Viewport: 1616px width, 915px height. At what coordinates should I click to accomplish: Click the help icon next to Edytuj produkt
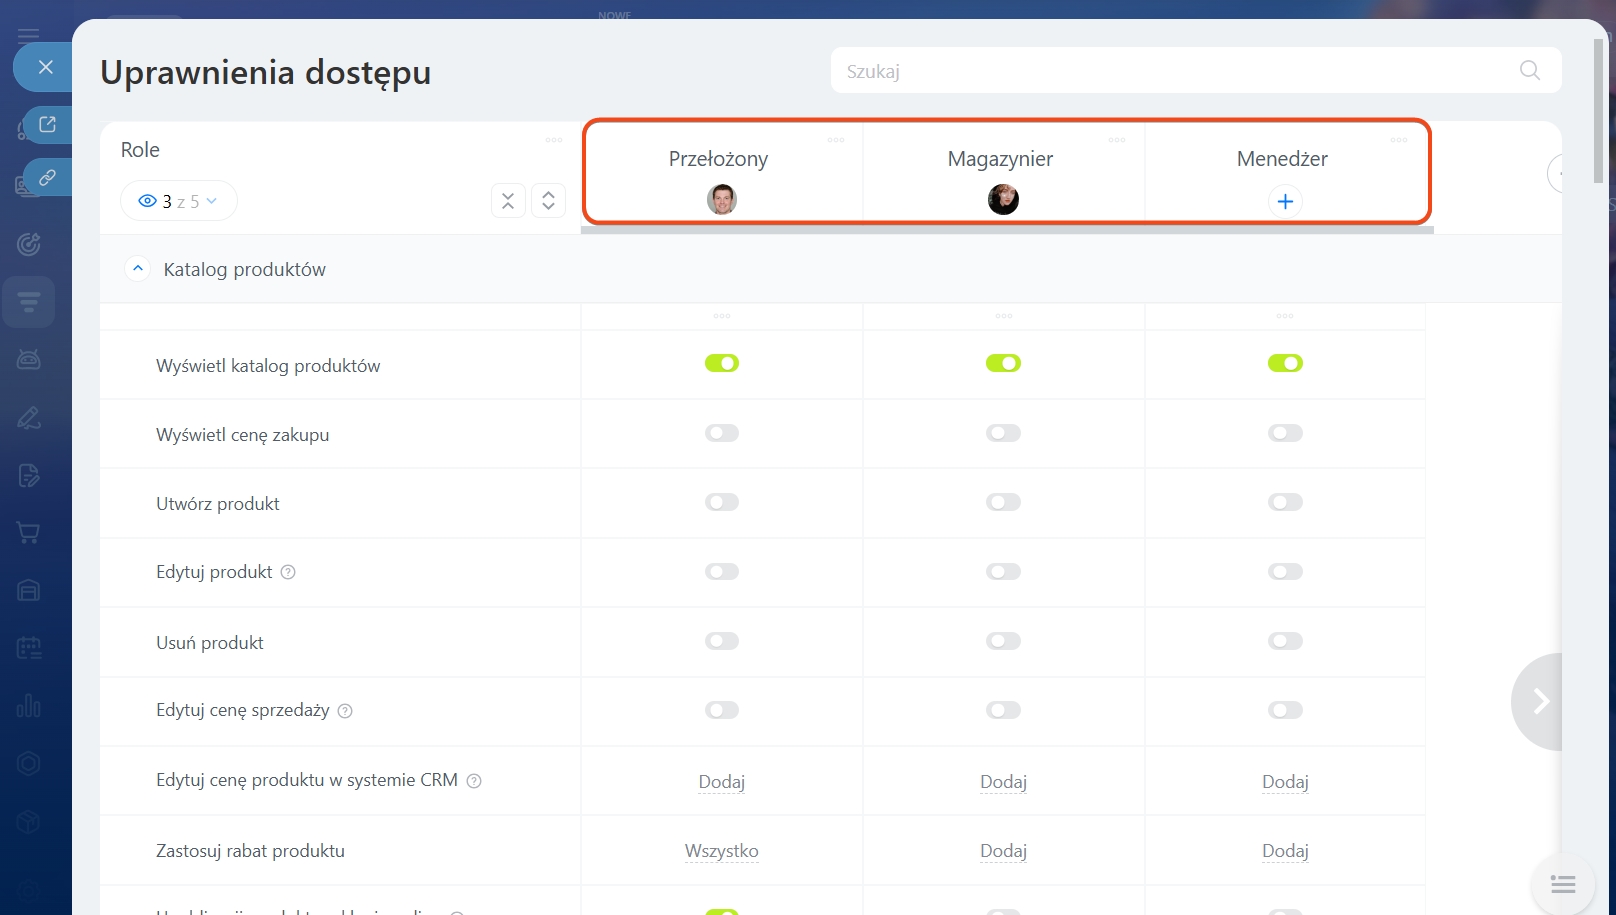(x=288, y=572)
